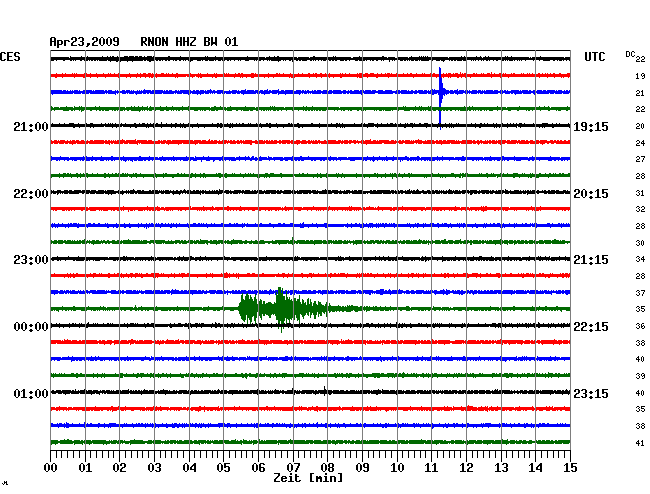Screen dimensions: 650x494
Task: Select the 01:00 local time label
Action: [x=31, y=393]
